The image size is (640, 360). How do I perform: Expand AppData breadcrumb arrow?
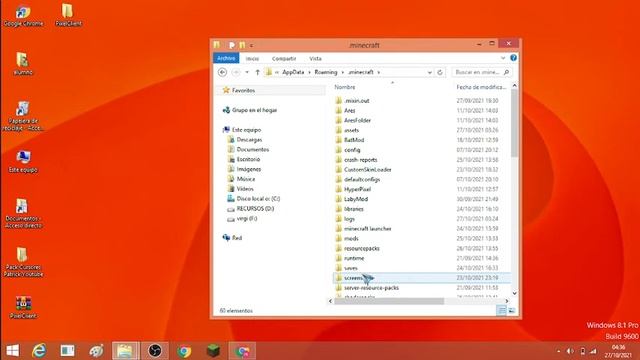310,72
